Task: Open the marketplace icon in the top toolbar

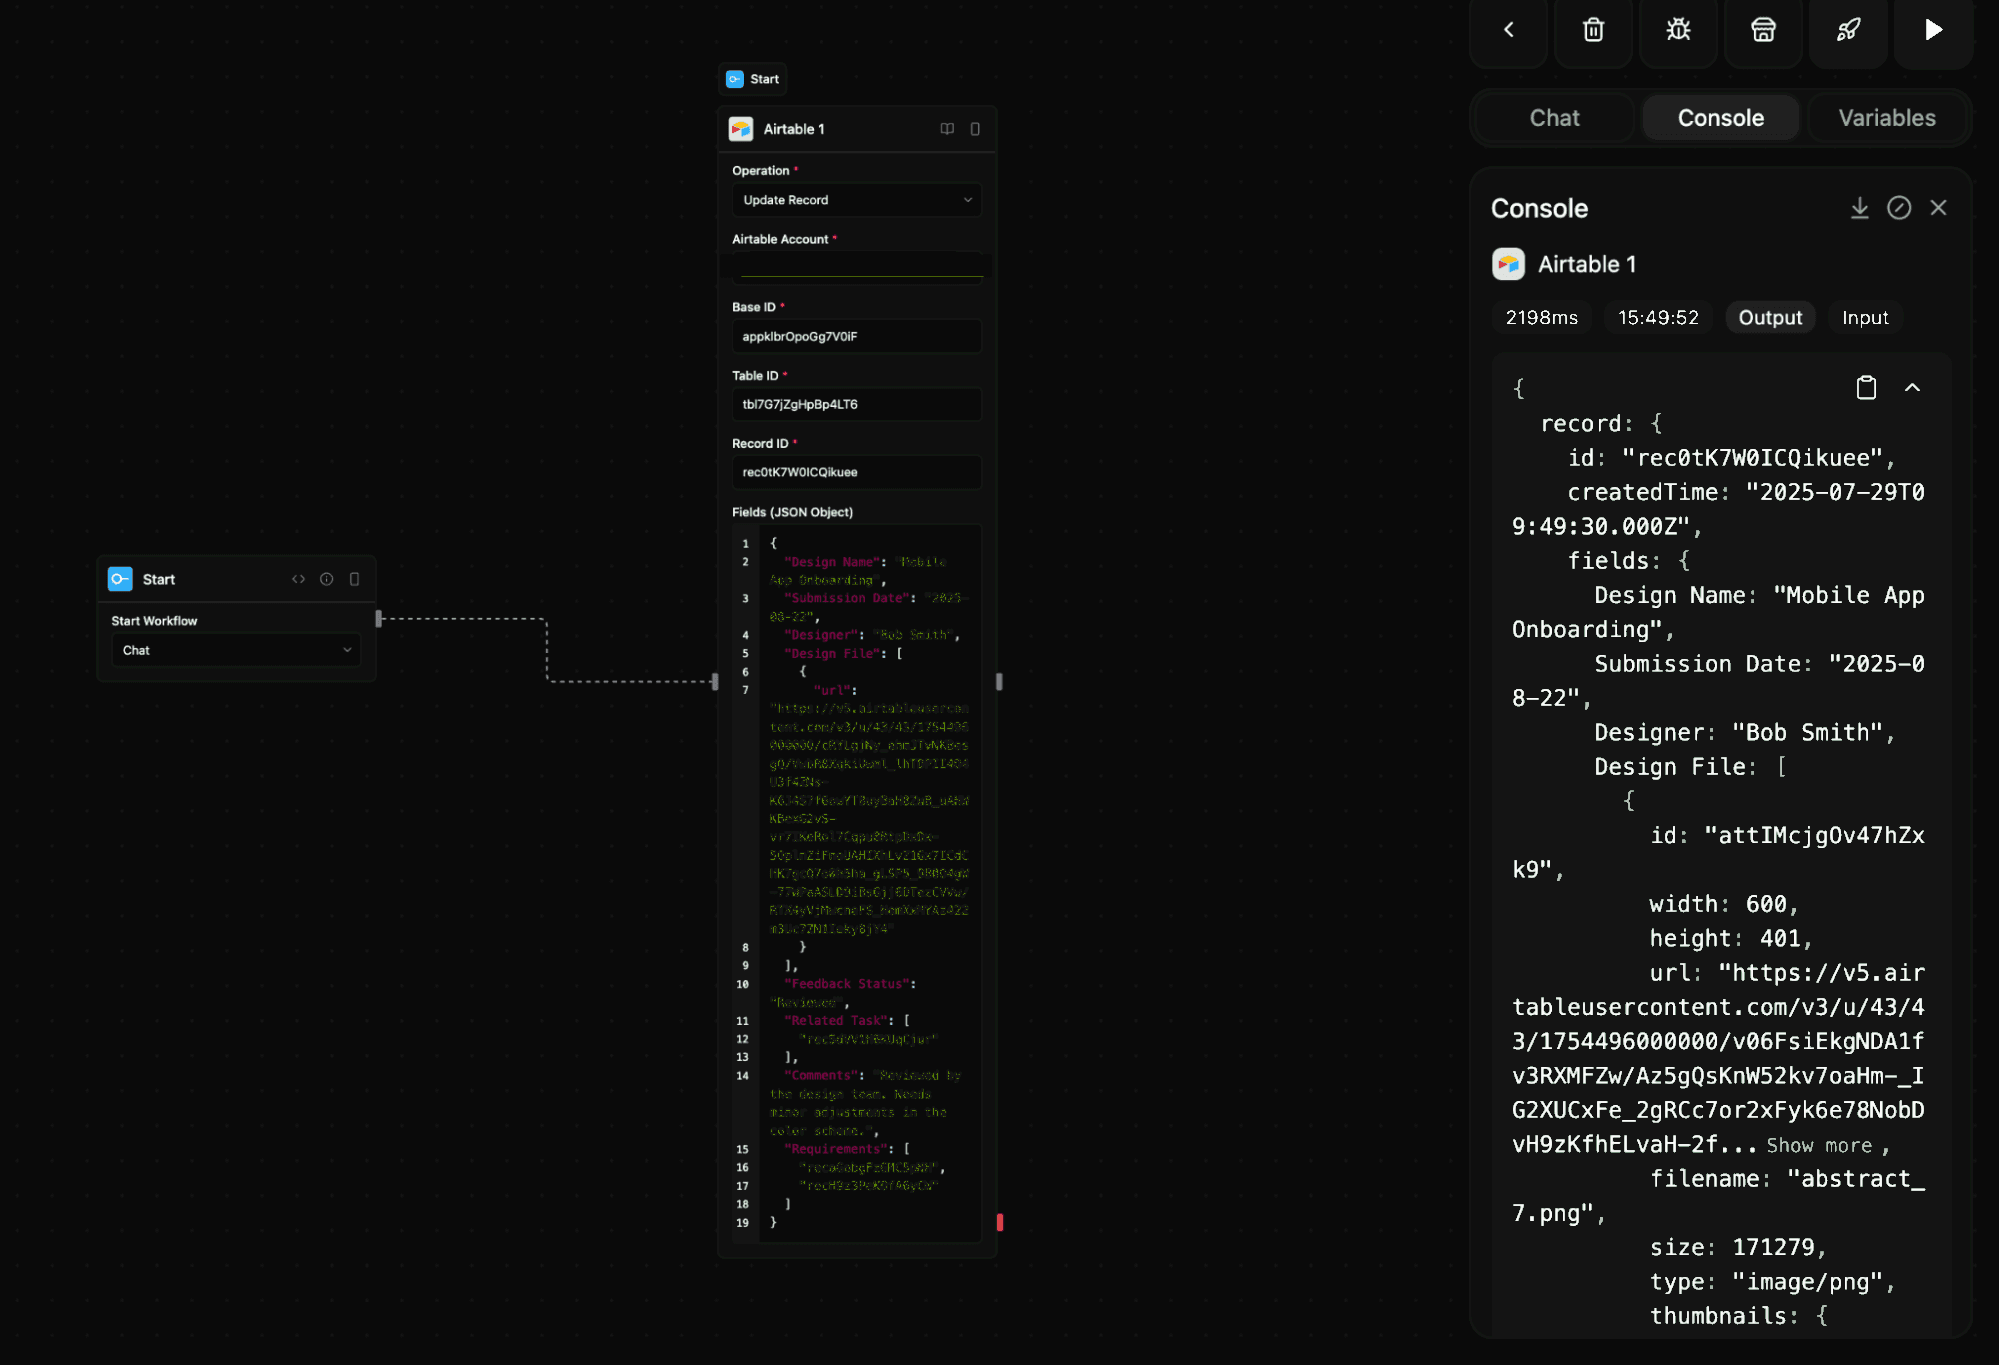Action: 1762,30
